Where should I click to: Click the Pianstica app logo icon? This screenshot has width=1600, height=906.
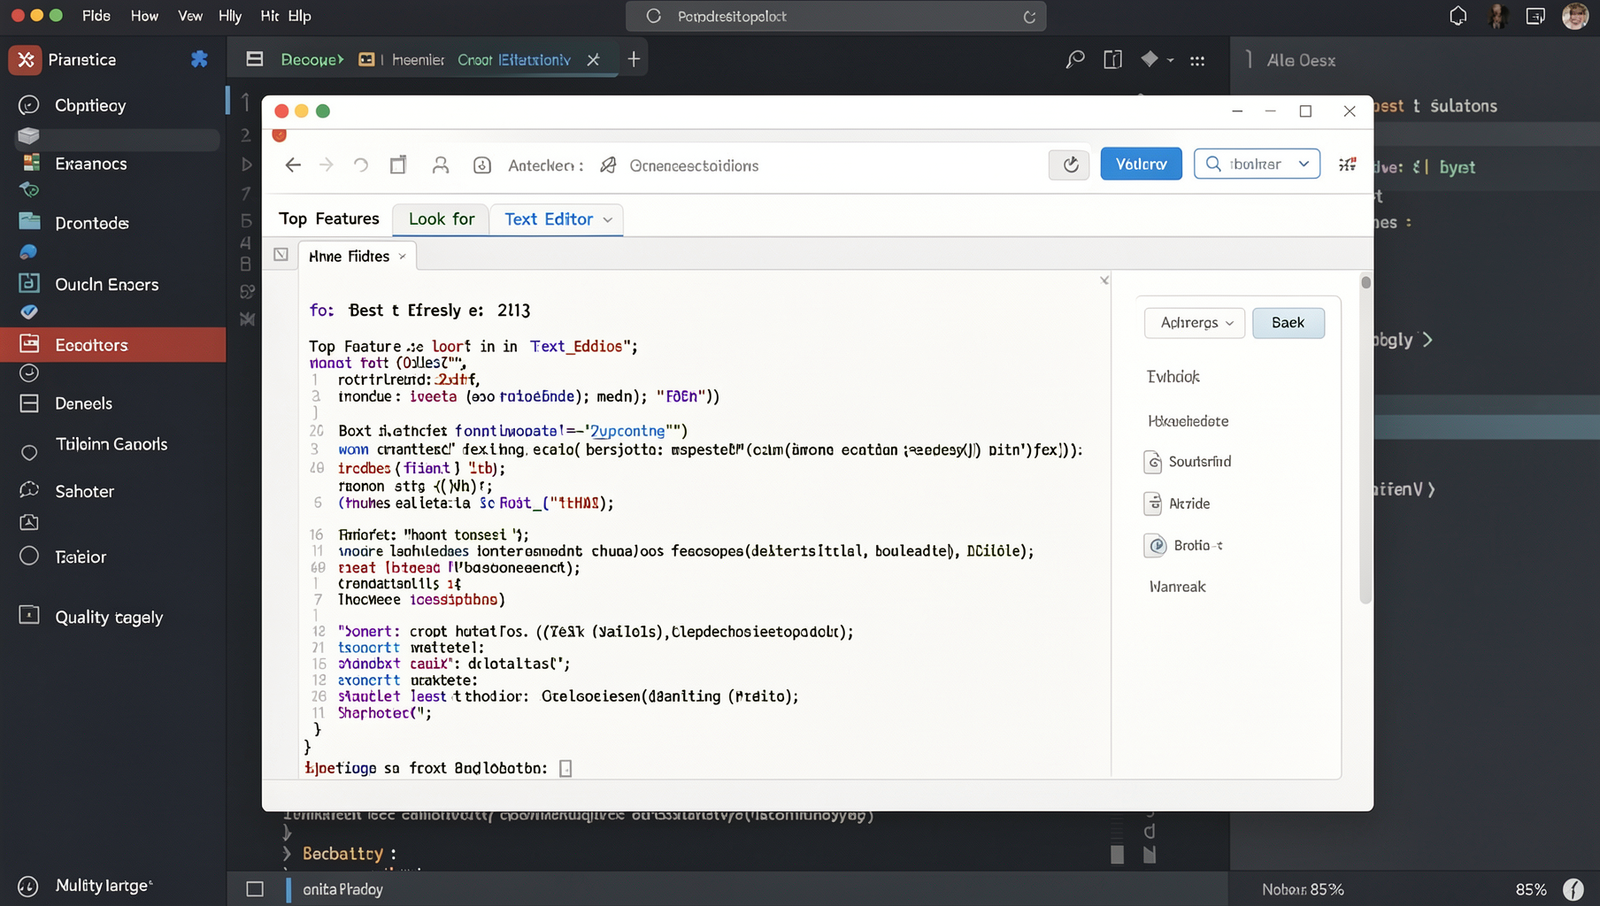click(x=26, y=60)
